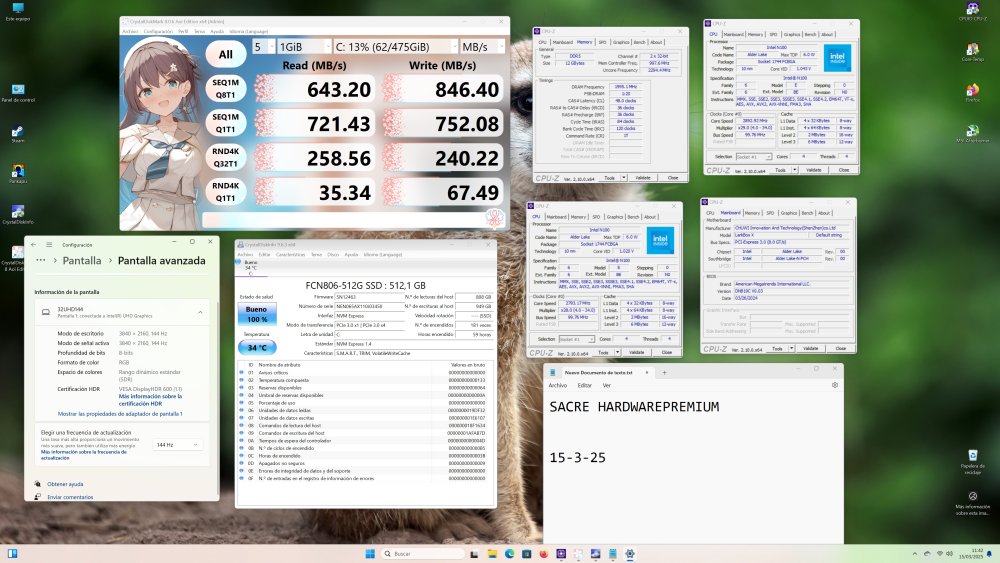Viewport: 1000px width, 563px height.
Task: Open Tools dropdown arrow in CPU-Z Memory window
Action: [624, 178]
